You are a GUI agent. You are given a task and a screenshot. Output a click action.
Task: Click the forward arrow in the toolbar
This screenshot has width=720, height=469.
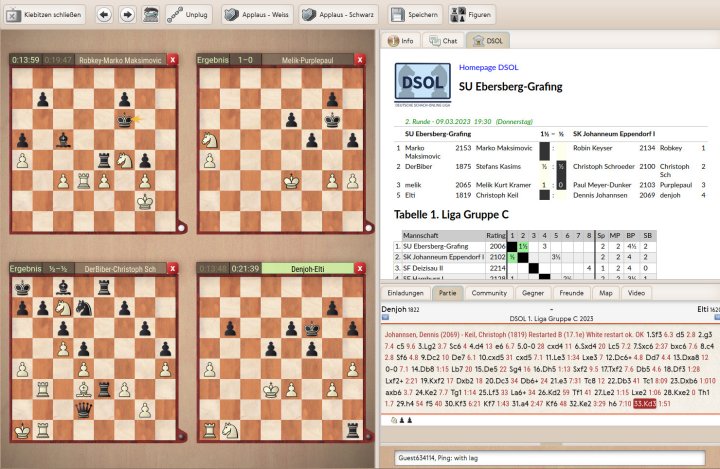click(x=128, y=14)
